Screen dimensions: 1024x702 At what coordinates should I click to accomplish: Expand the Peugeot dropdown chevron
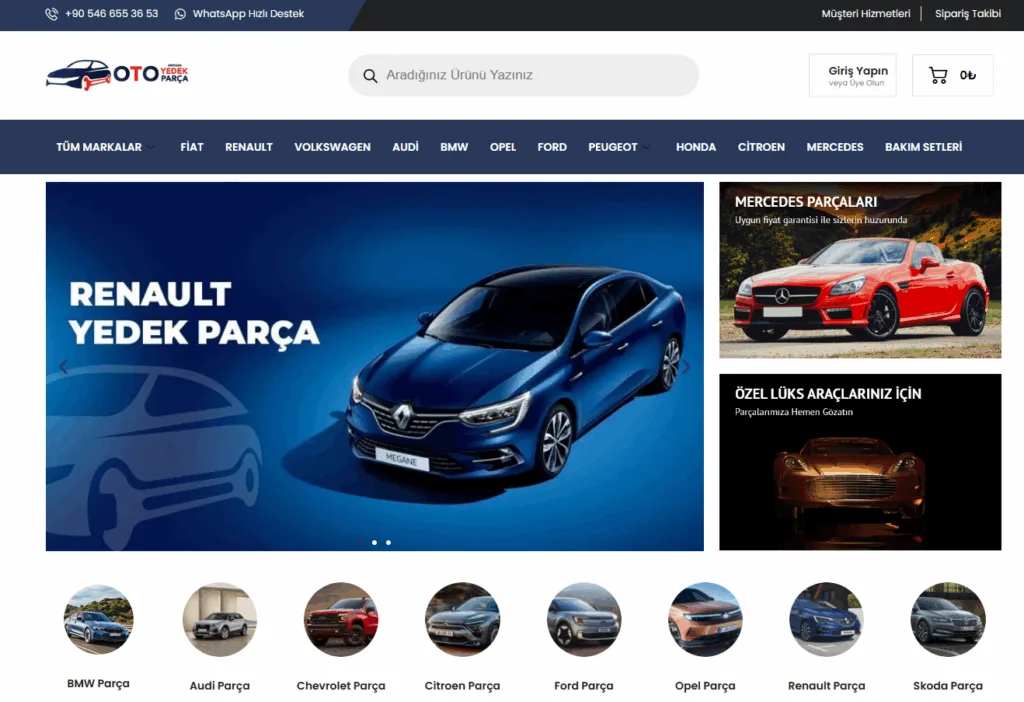pyautogui.click(x=647, y=148)
